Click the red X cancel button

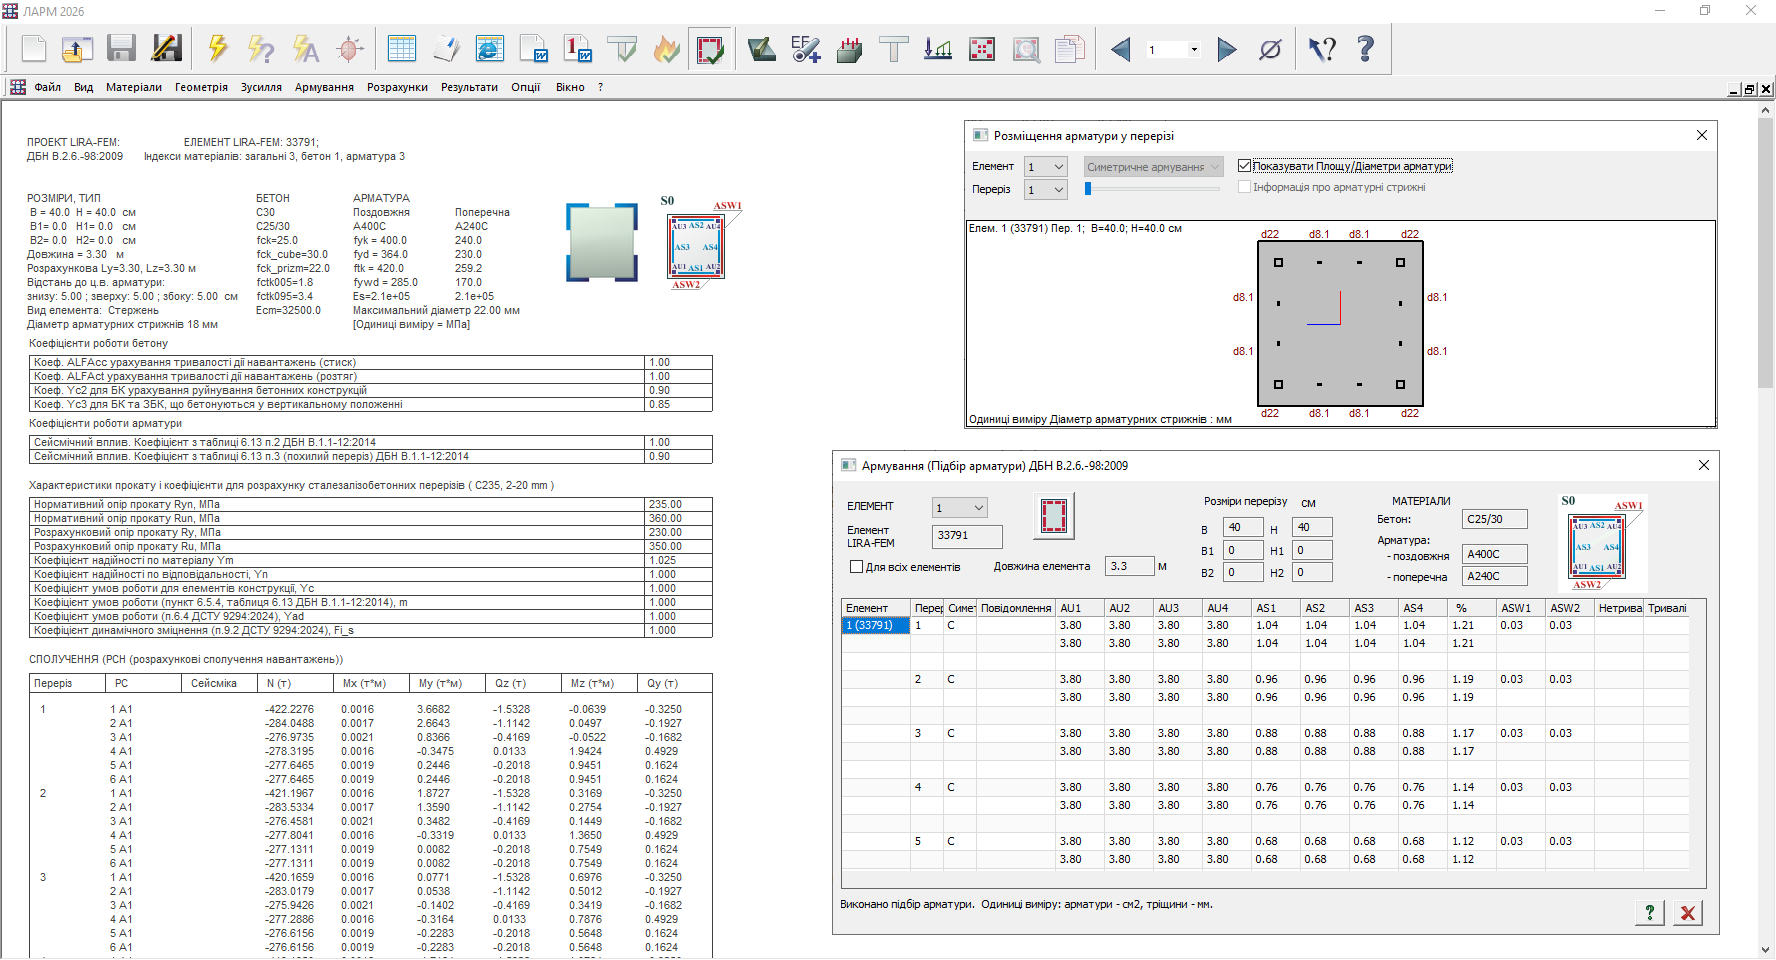tap(1688, 912)
